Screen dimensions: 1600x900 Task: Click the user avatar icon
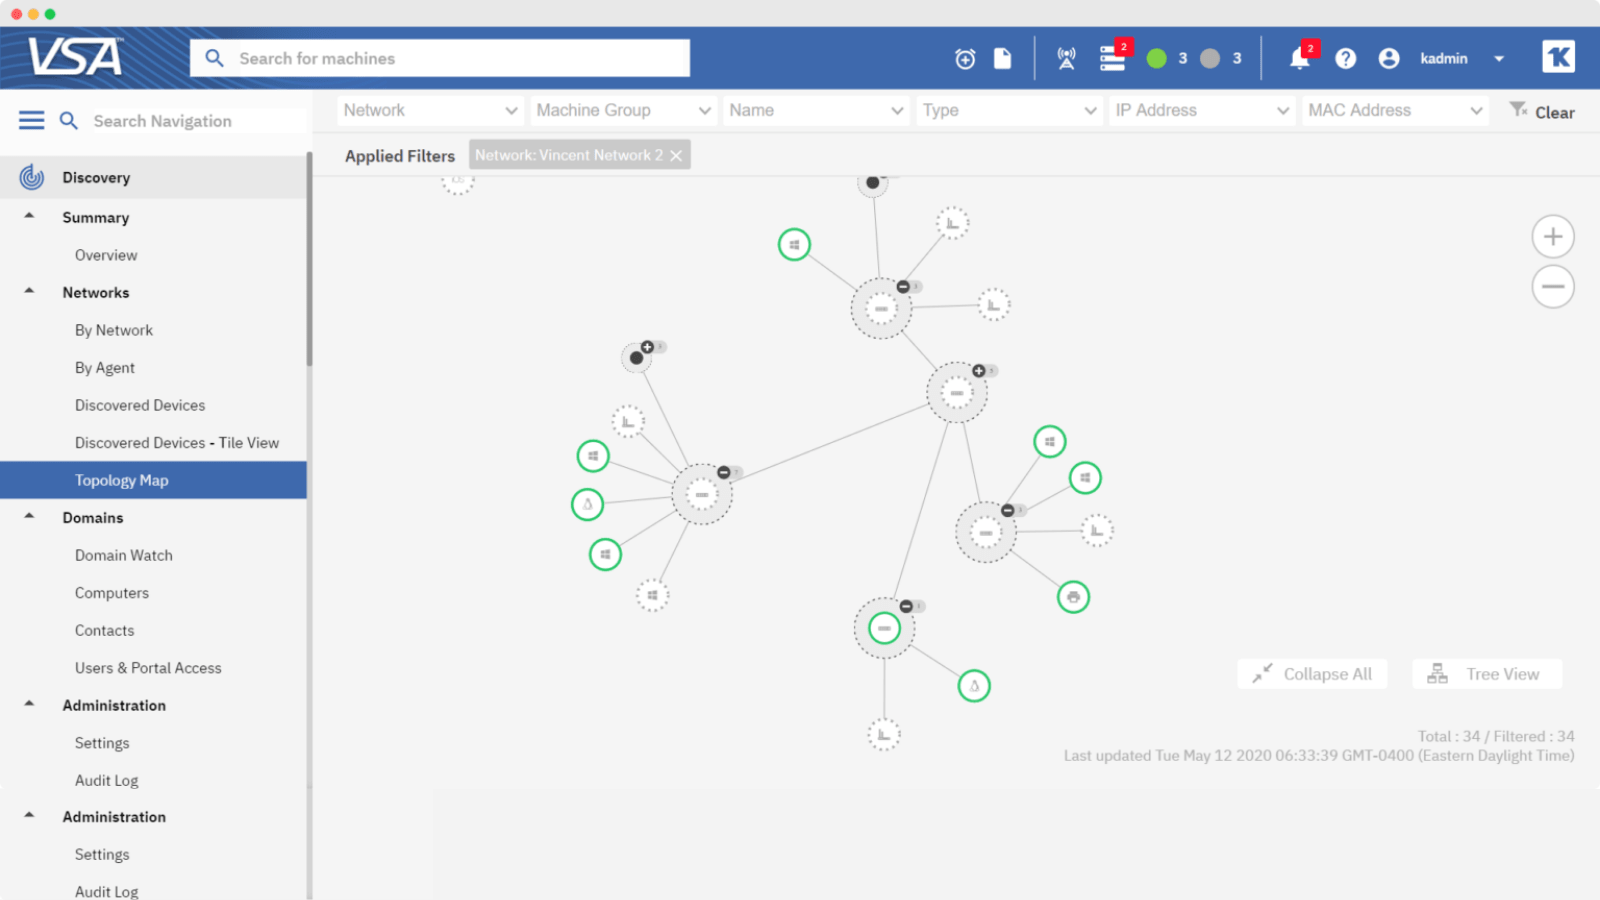coord(1389,58)
